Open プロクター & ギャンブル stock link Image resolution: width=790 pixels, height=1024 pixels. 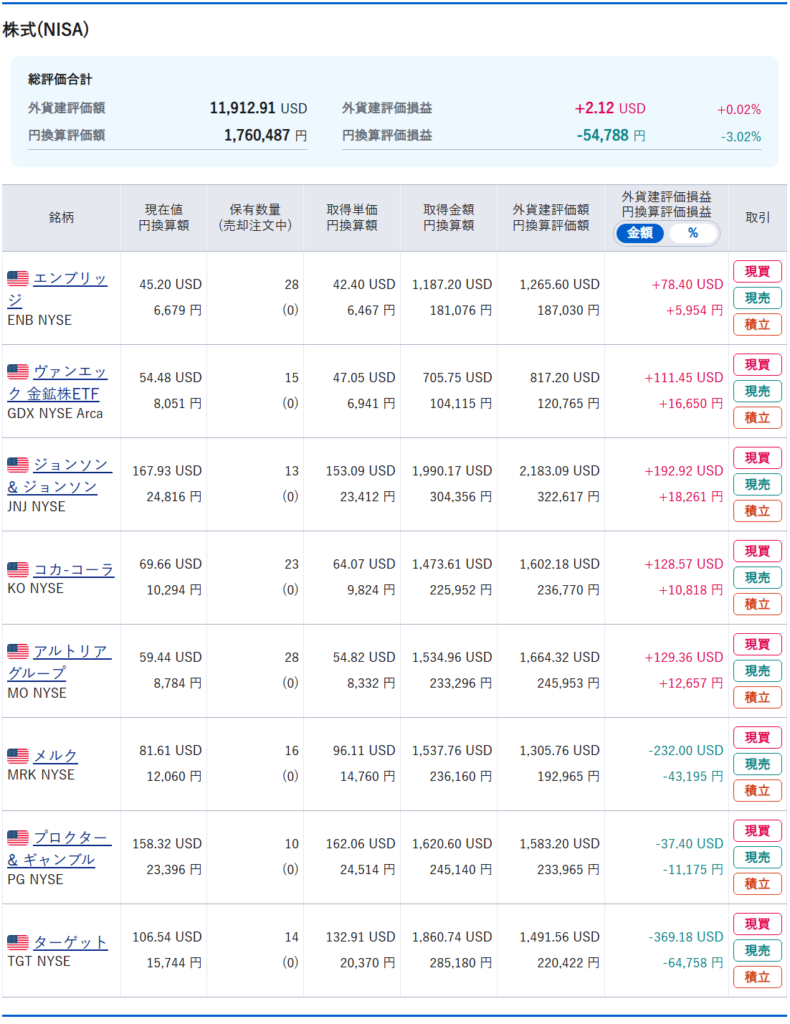click(x=59, y=848)
